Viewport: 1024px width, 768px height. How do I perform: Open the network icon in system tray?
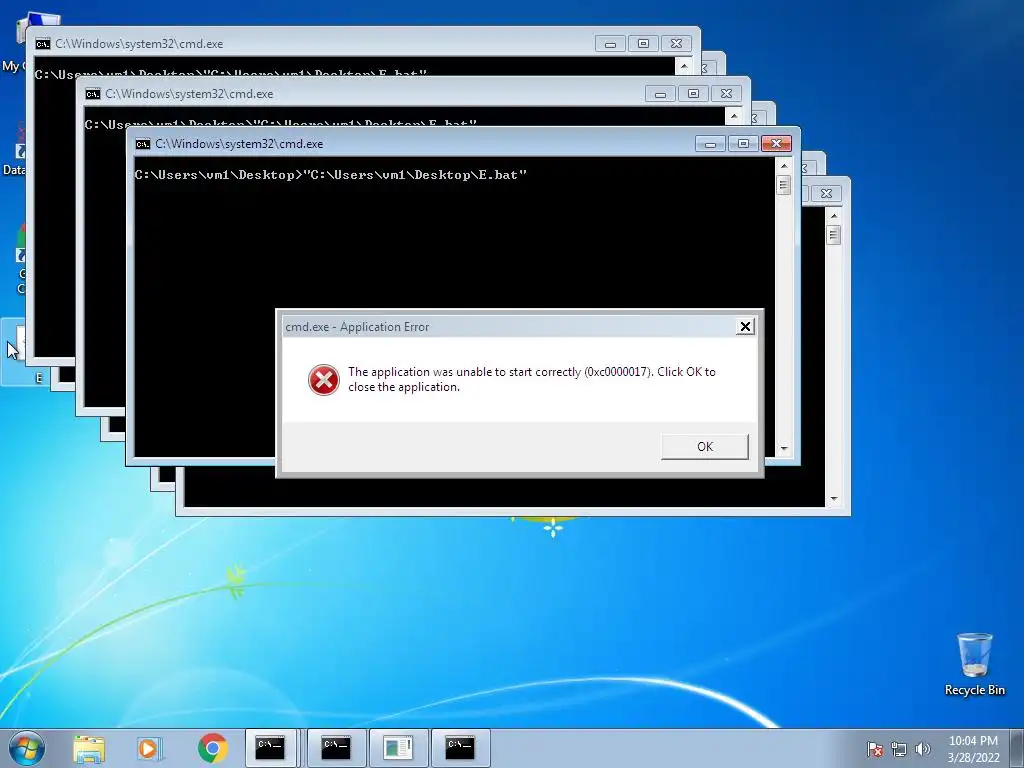899,749
